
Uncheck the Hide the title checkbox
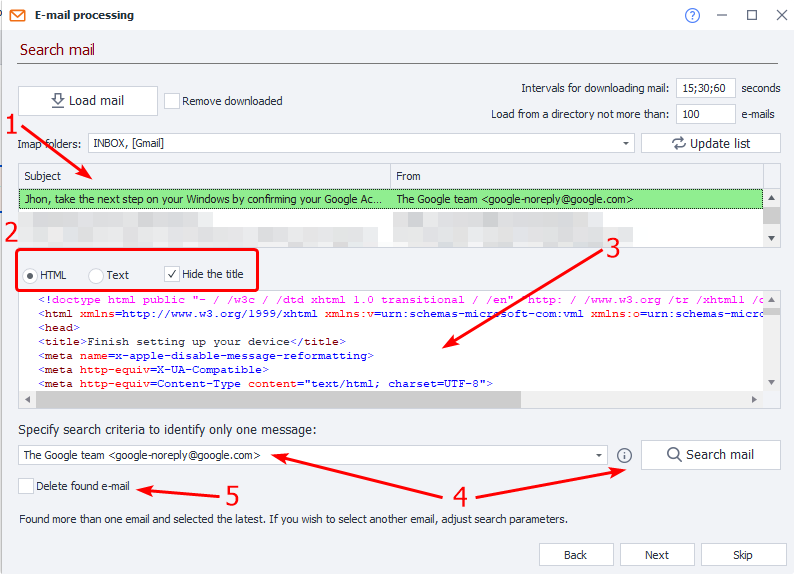172,275
